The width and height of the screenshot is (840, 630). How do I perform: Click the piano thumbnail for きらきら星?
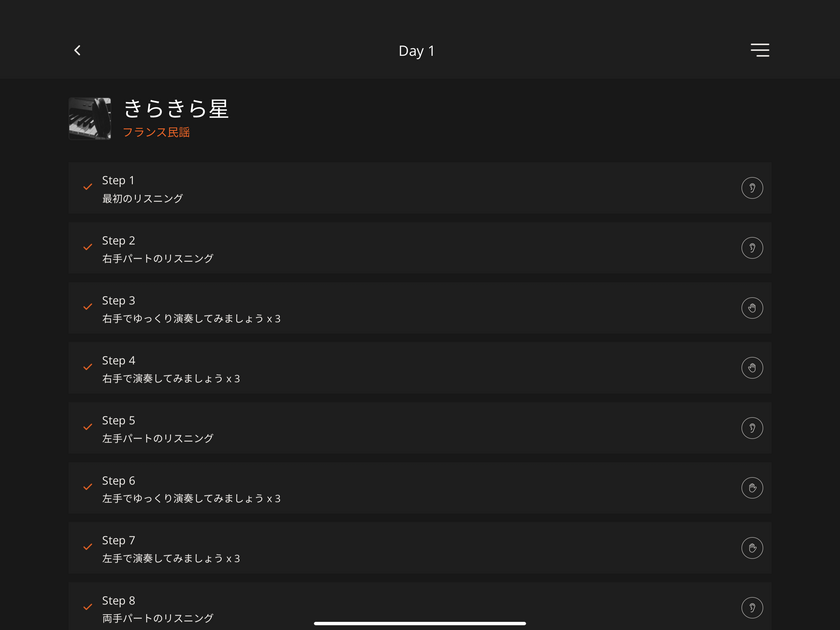[x=90, y=118]
